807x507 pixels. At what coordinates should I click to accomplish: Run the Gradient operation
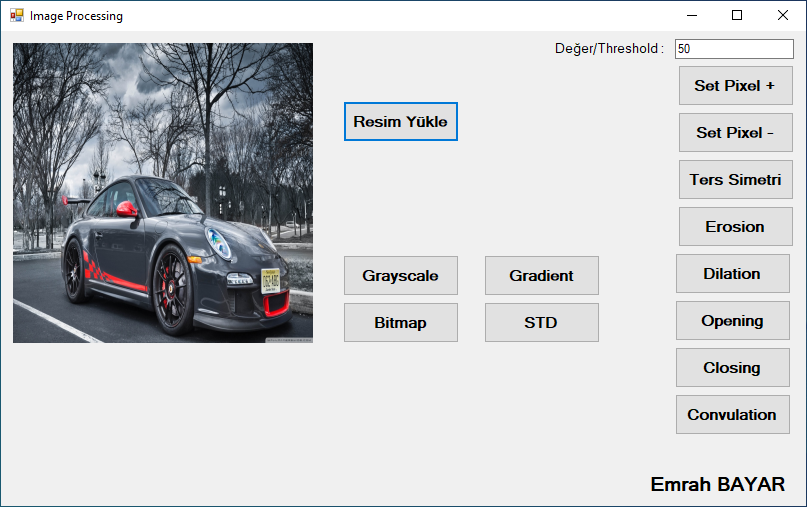541,275
